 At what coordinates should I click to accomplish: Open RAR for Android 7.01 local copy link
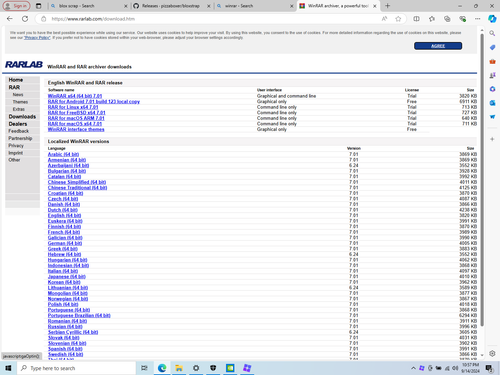(94, 102)
